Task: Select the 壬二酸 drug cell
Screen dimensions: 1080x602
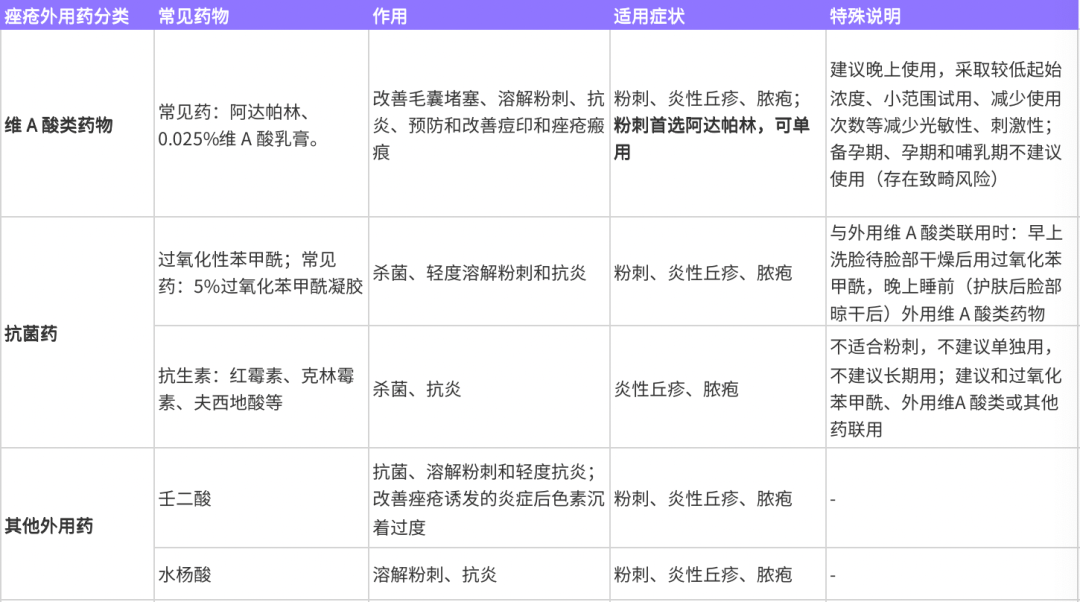Action: [x=185, y=498]
